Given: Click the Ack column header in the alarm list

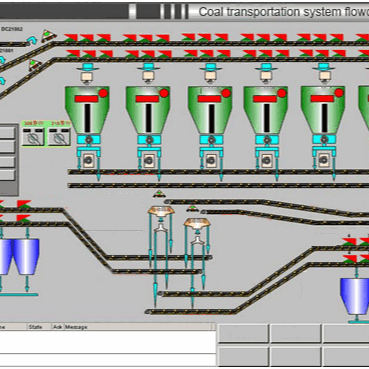Looking at the screenshot, I should [57, 327].
